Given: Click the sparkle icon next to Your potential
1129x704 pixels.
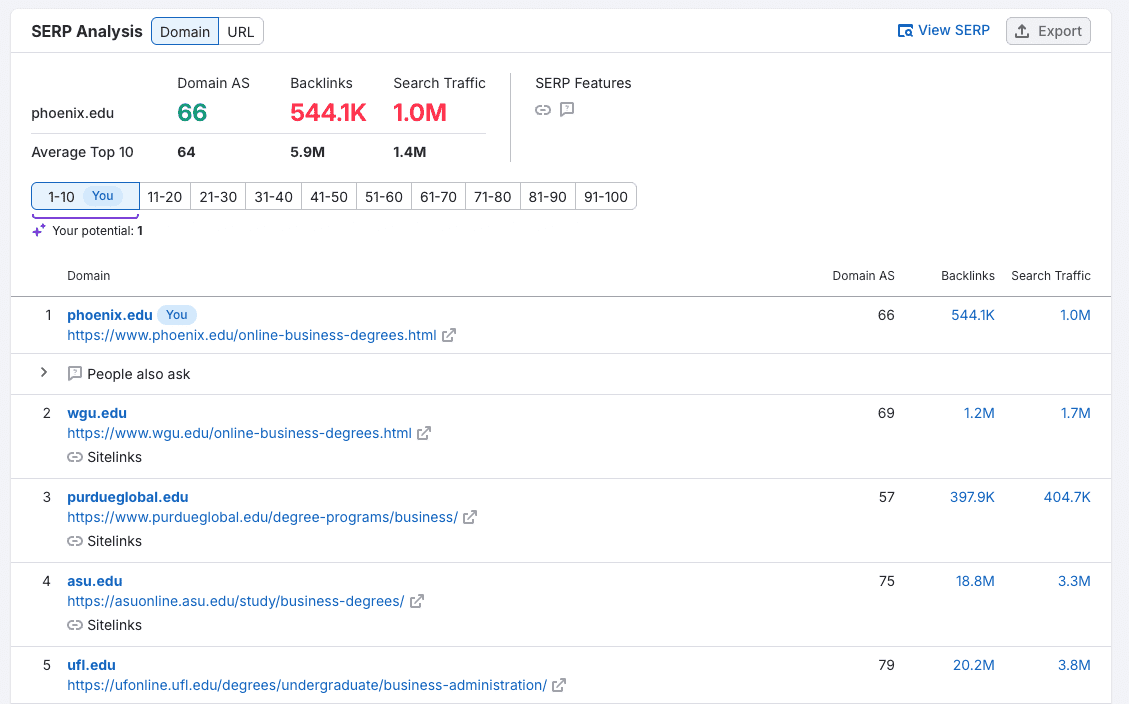Looking at the screenshot, I should click(x=38, y=229).
